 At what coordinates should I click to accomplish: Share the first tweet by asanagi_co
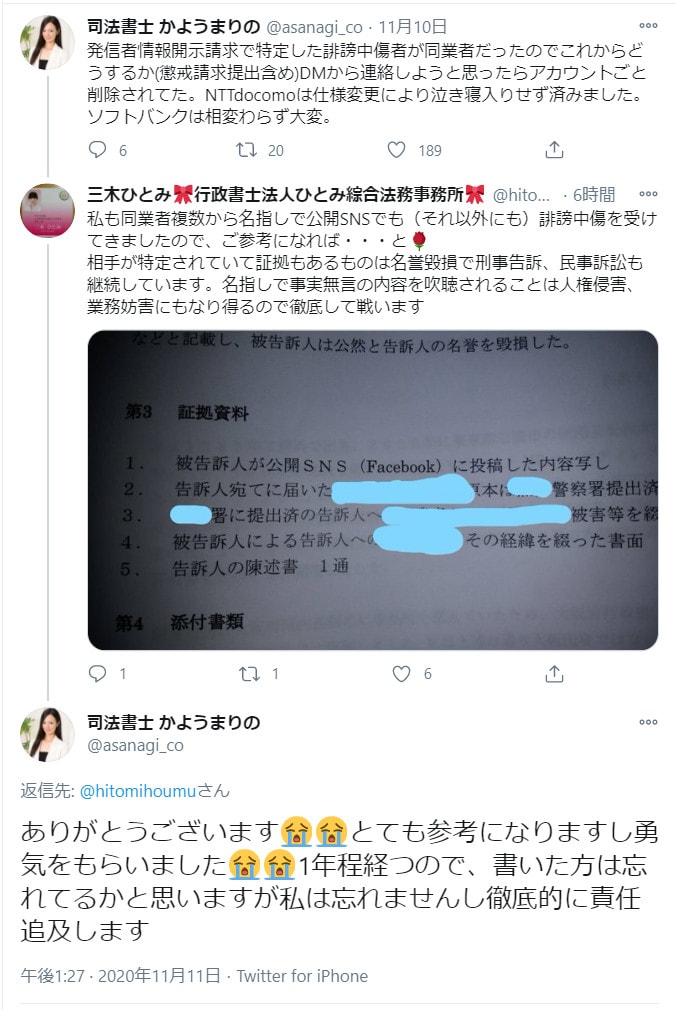[x=554, y=149]
